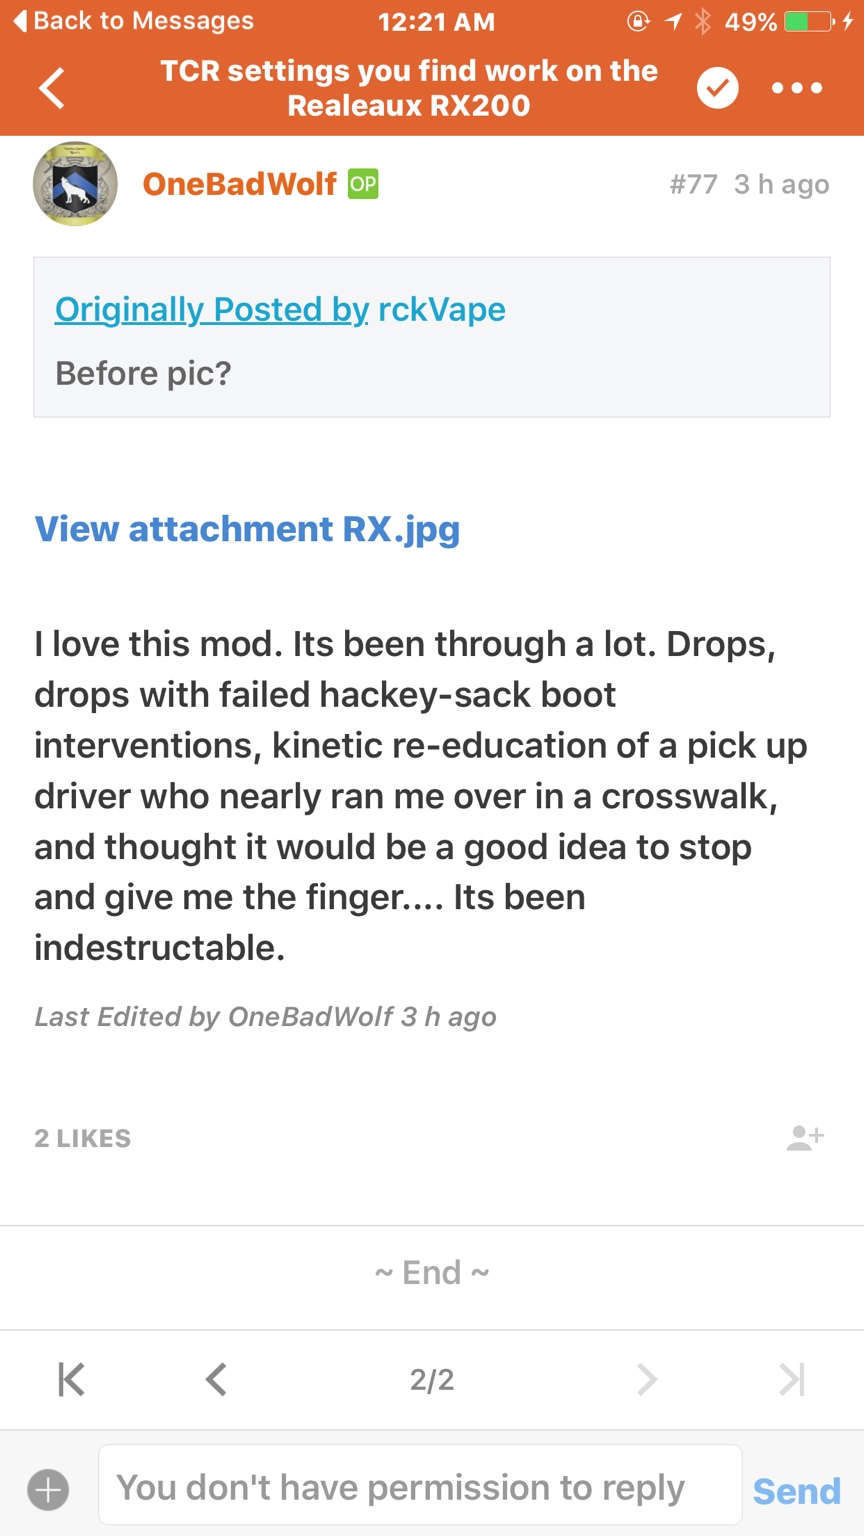This screenshot has height=1536, width=864.
Task: Jump to the first page of the thread
Action: click(71, 1380)
